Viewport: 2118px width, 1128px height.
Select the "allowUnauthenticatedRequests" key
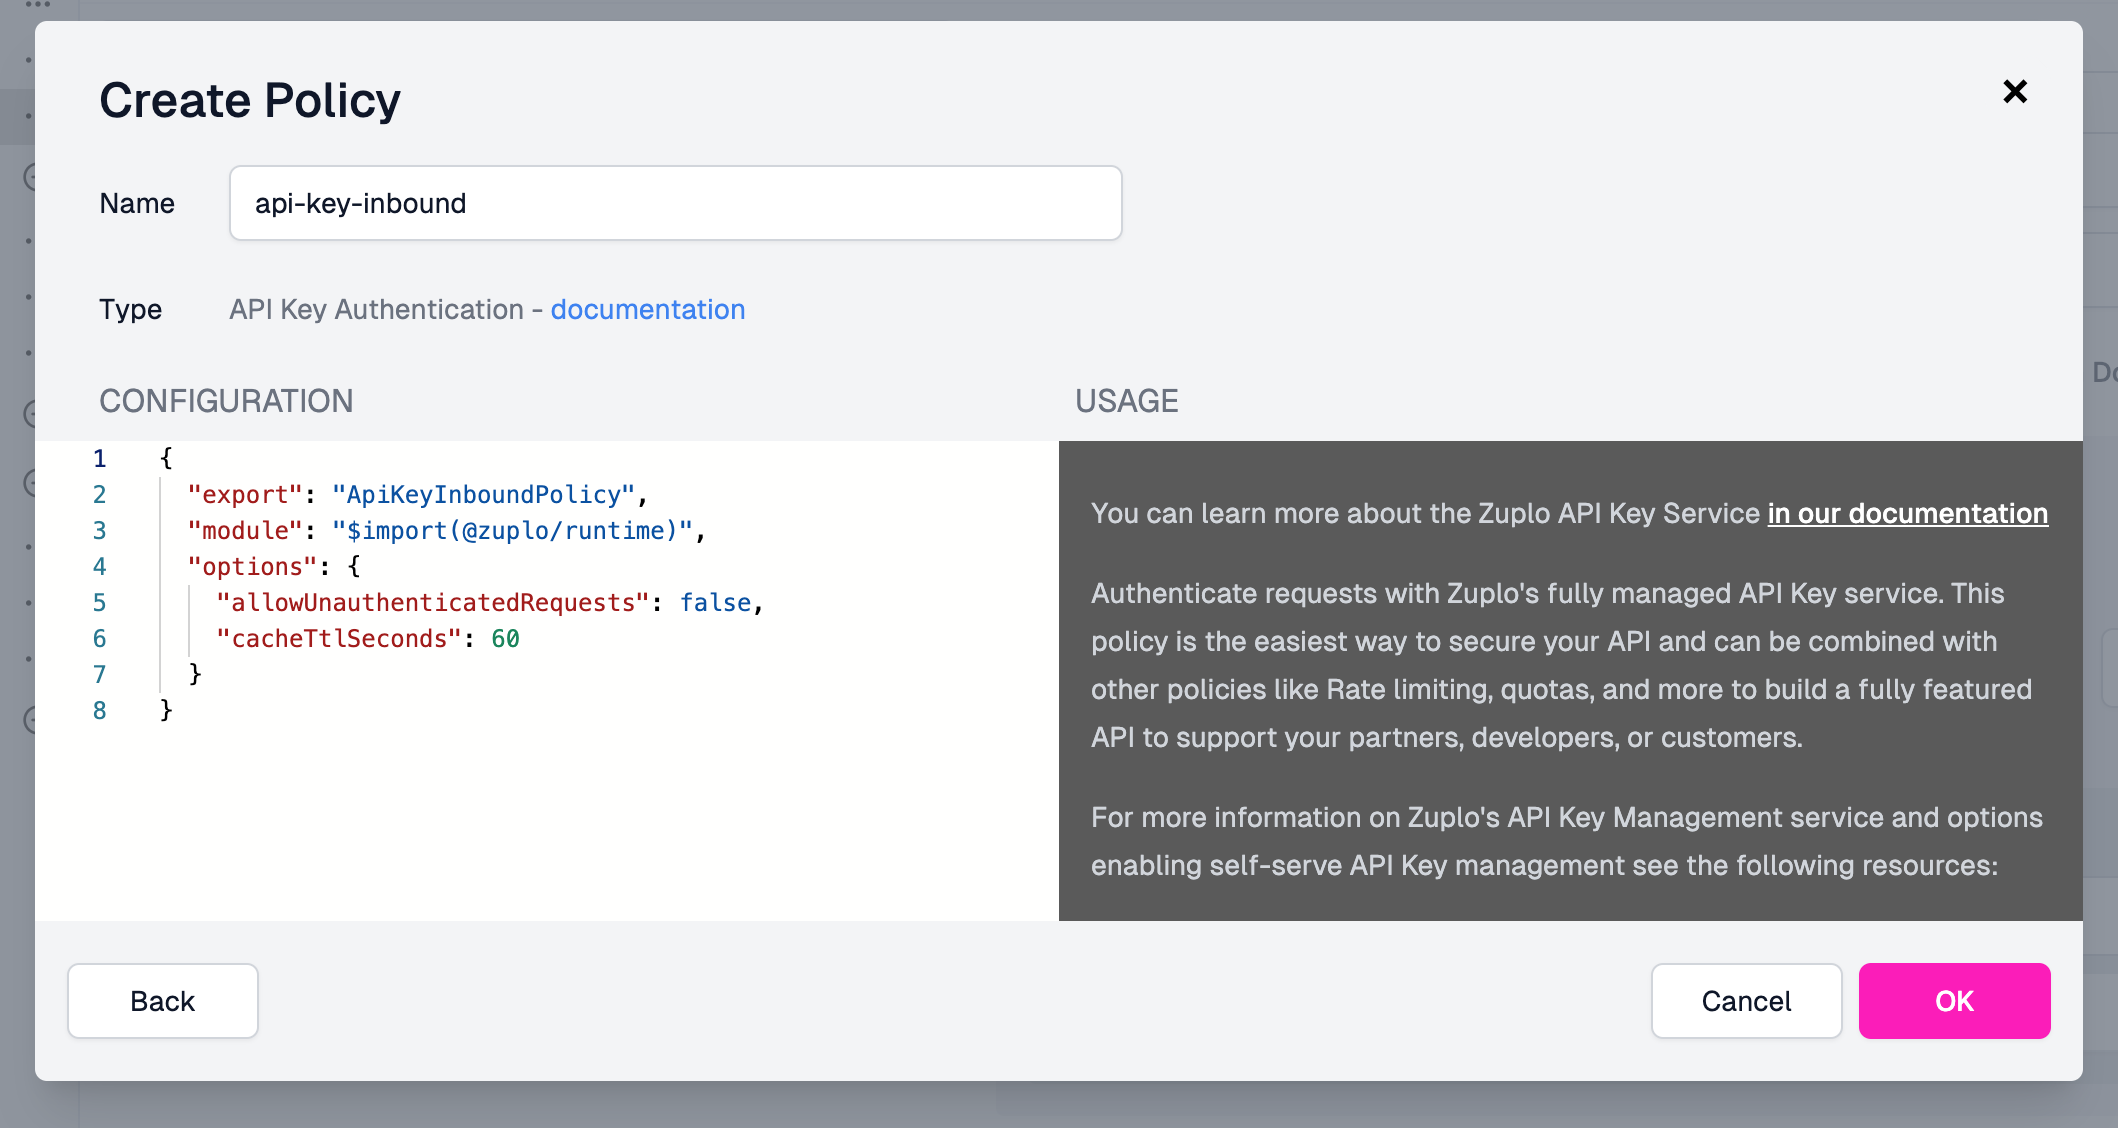click(433, 603)
